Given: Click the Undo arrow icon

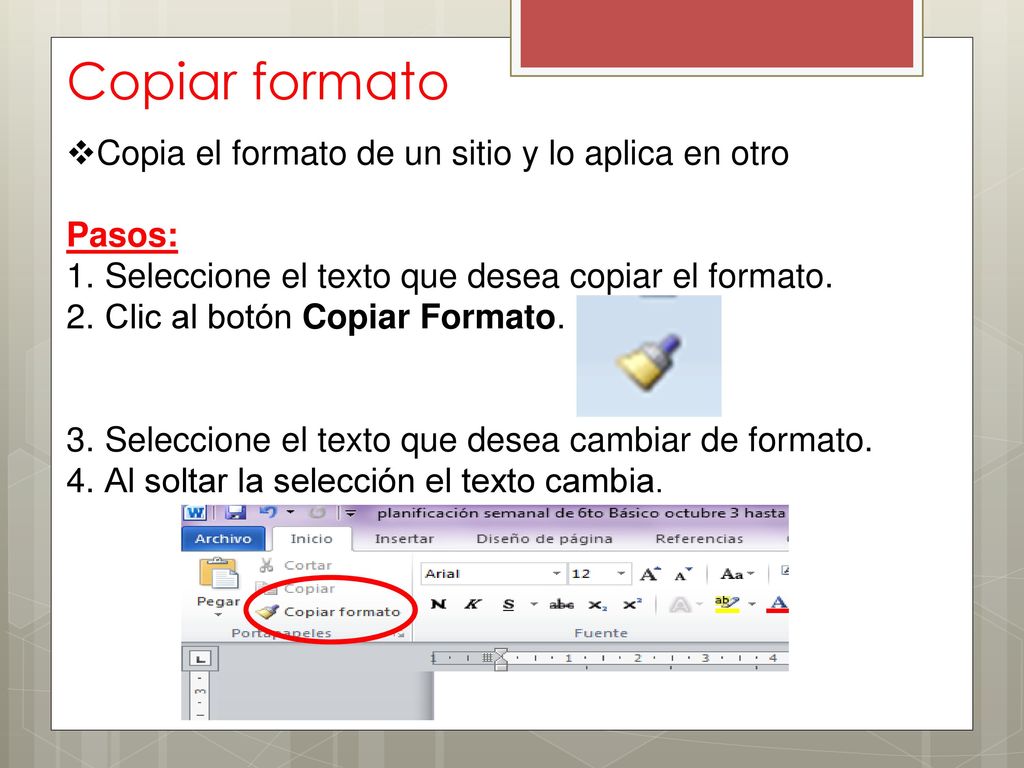Looking at the screenshot, I should click(268, 513).
